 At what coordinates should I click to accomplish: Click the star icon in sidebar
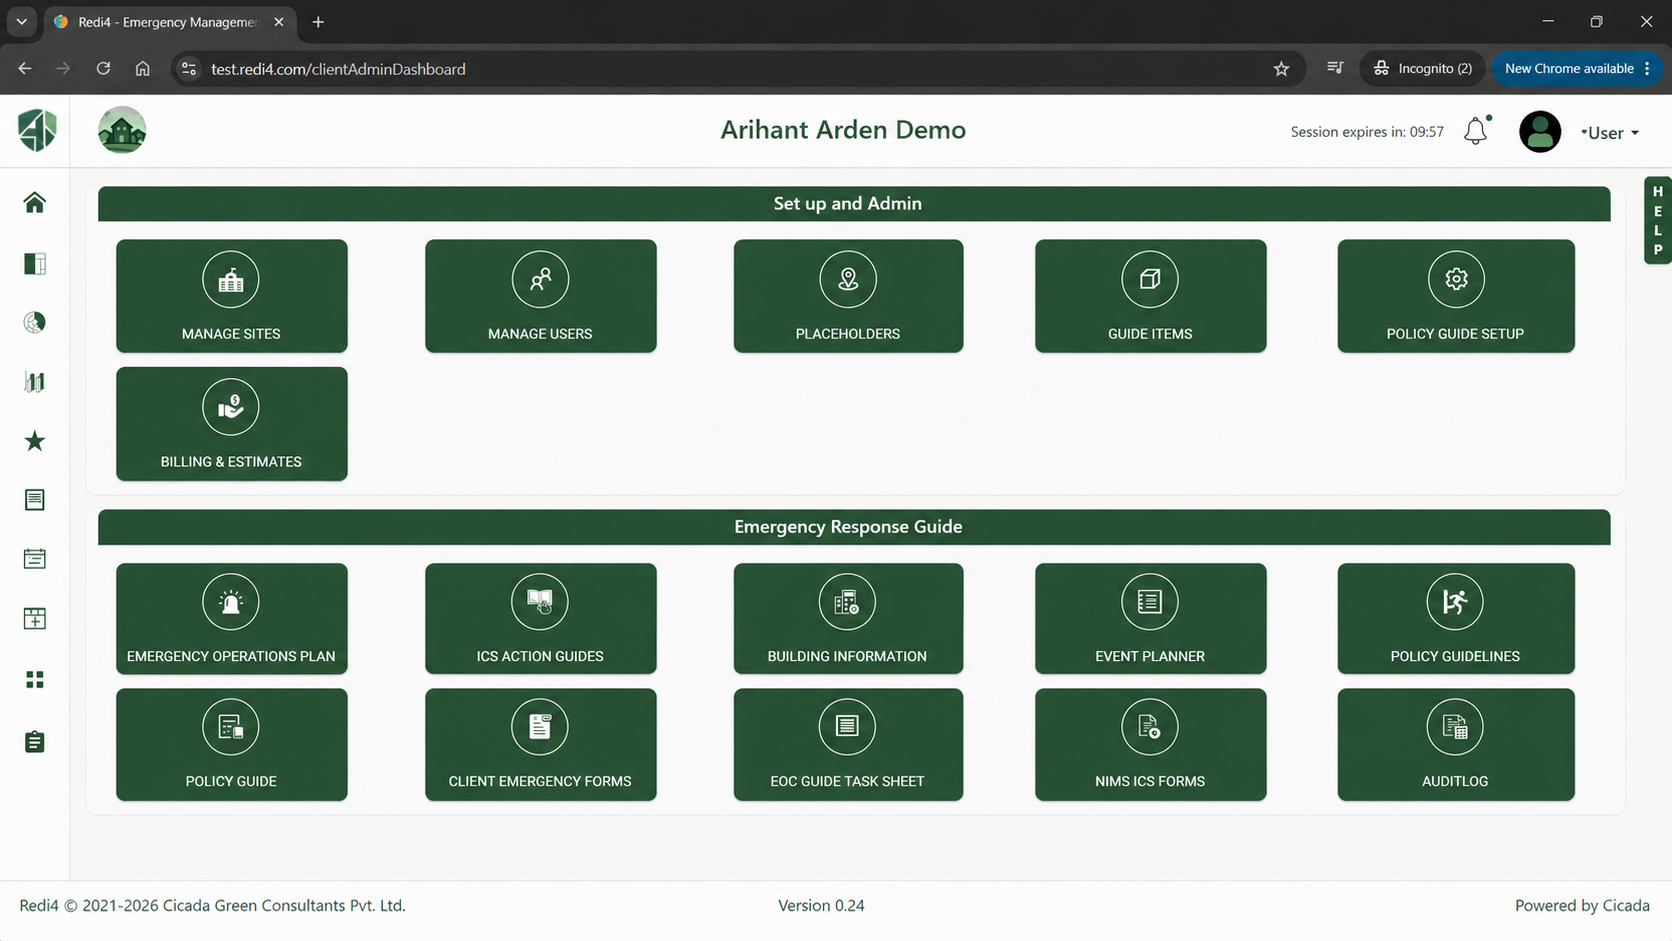click(35, 441)
